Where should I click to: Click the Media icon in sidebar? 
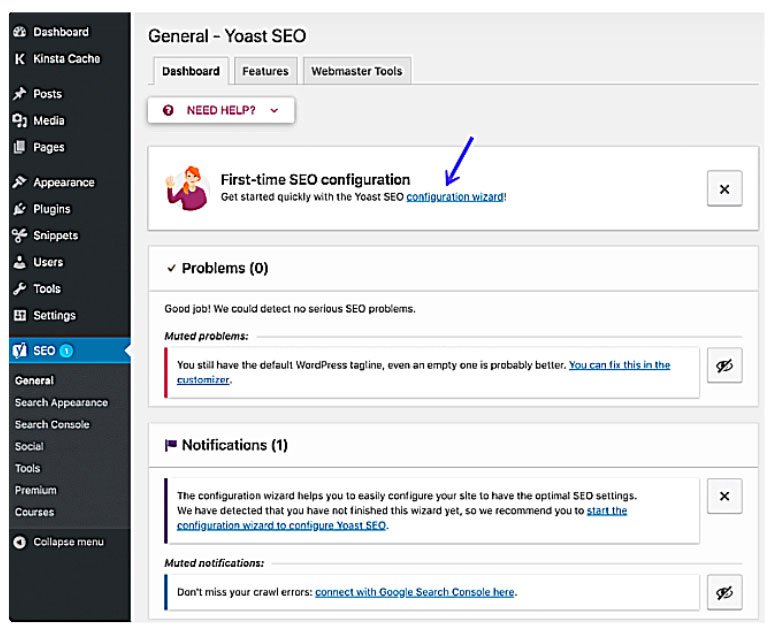pos(20,120)
